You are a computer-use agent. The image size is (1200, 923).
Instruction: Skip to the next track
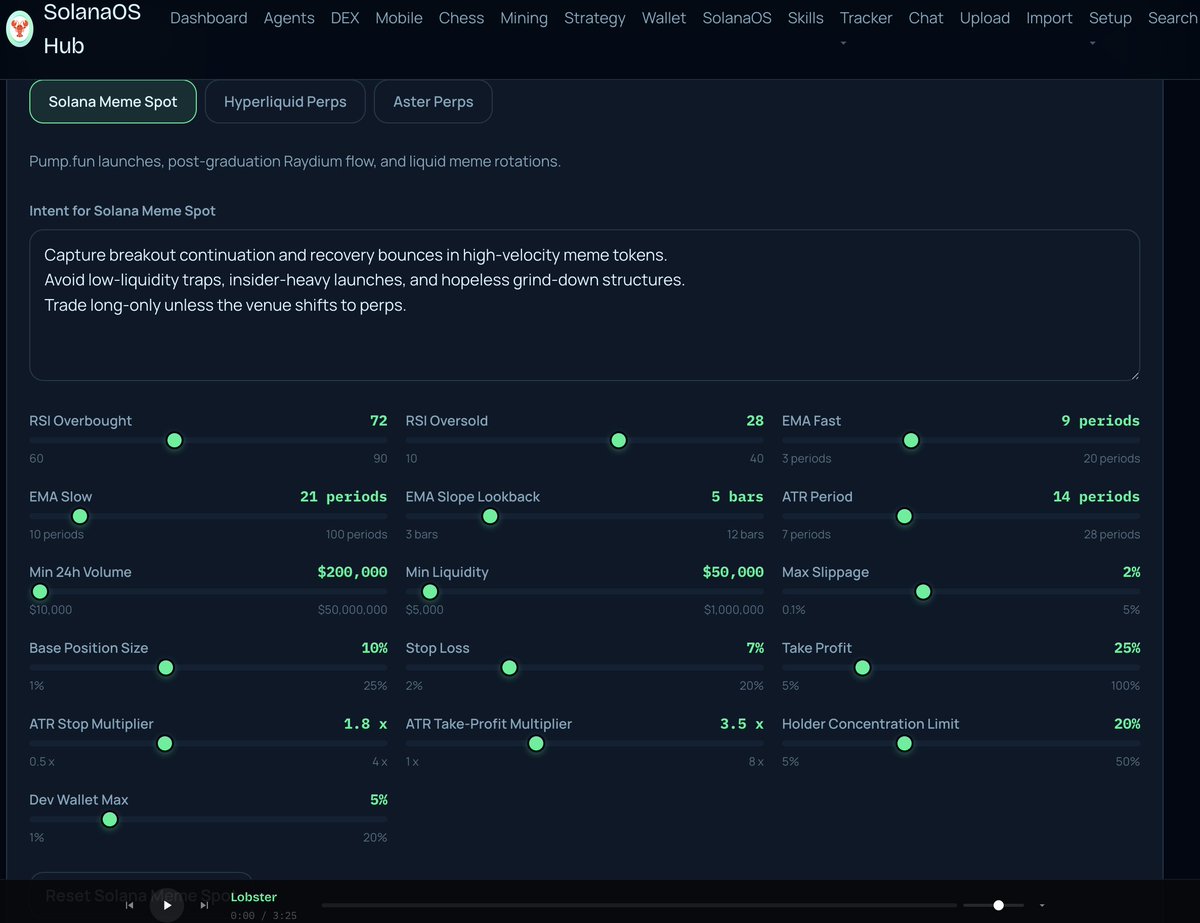204,905
